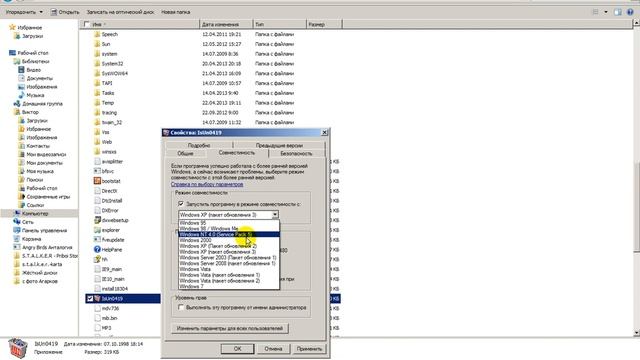Click the Контакты folder icon
The width and height of the screenshot is (640, 360).
21,146
